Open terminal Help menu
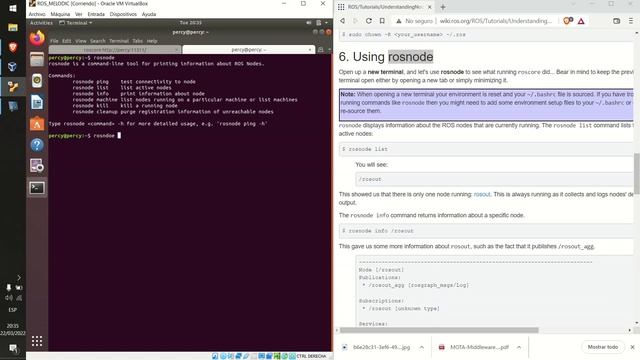Screen dimensions: 640x360 [152, 41]
